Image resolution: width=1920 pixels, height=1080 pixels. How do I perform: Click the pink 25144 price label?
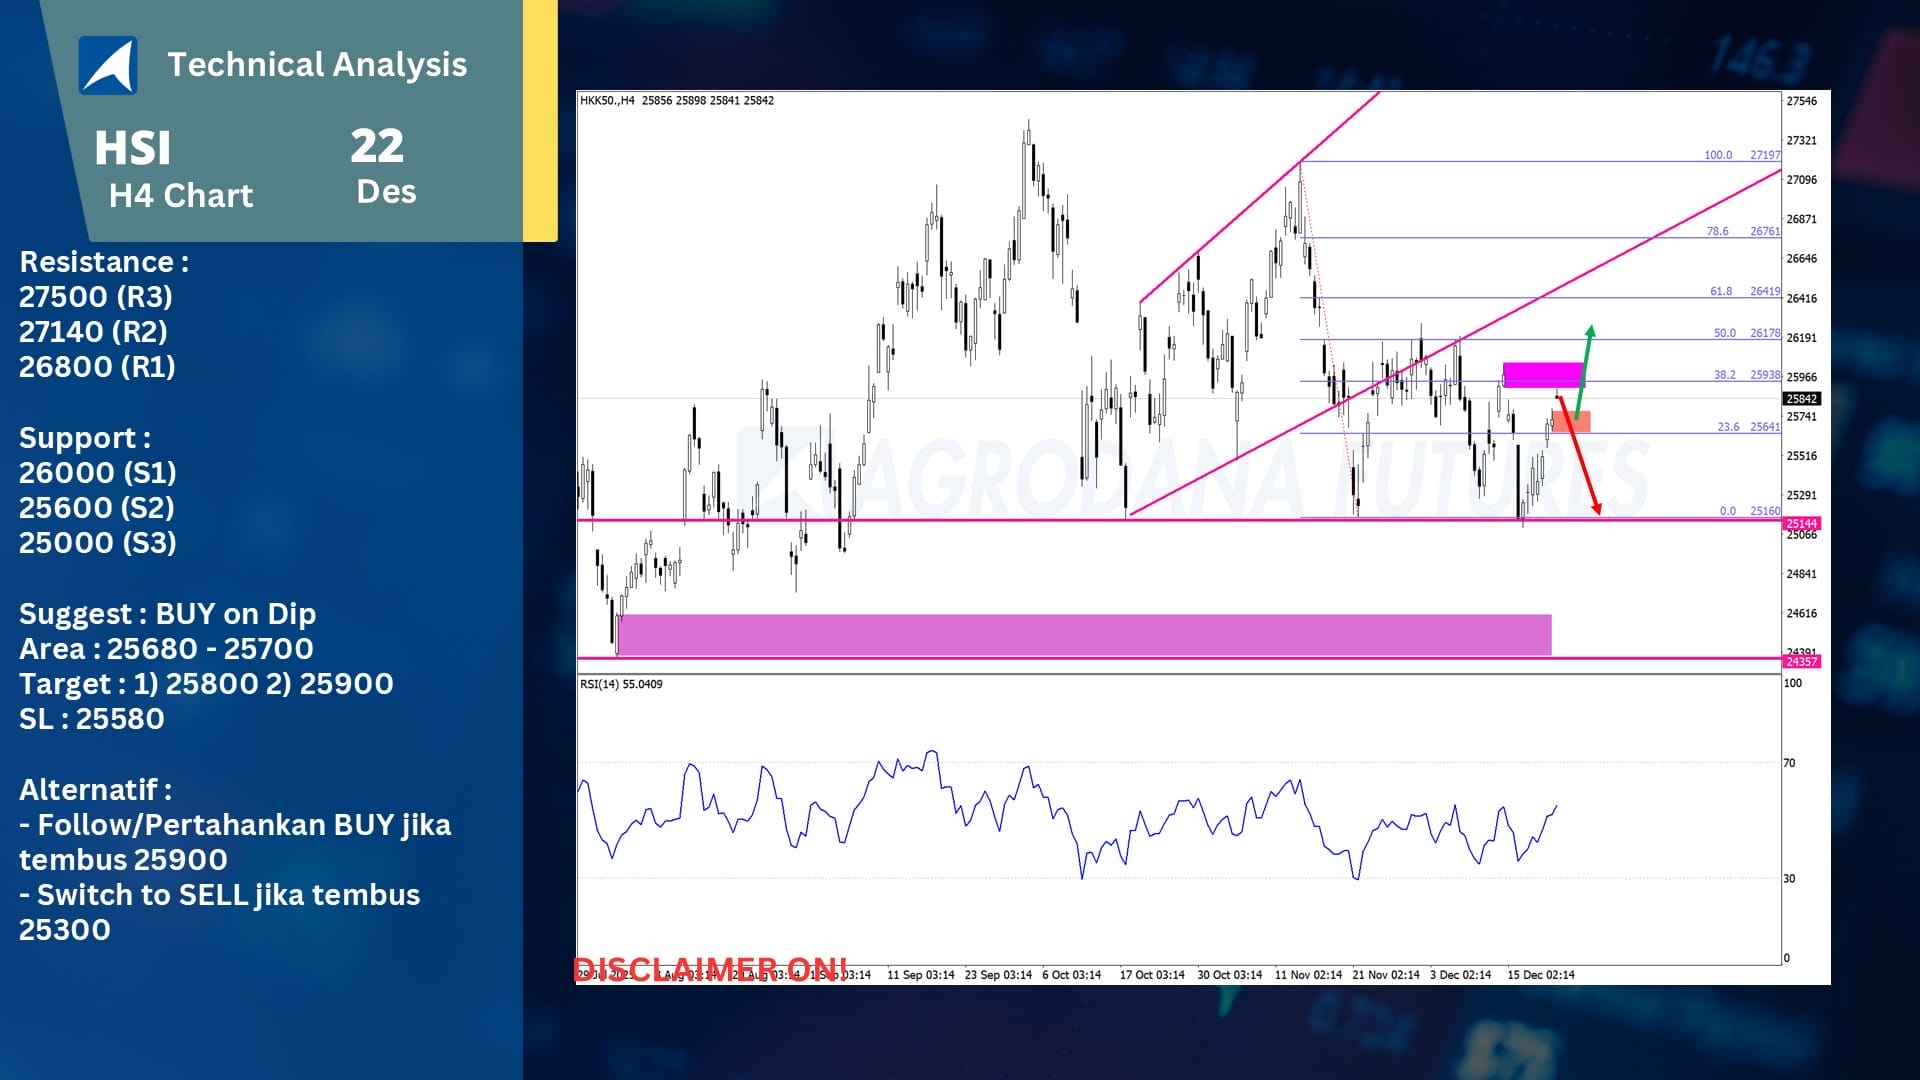click(x=1802, y=523)
